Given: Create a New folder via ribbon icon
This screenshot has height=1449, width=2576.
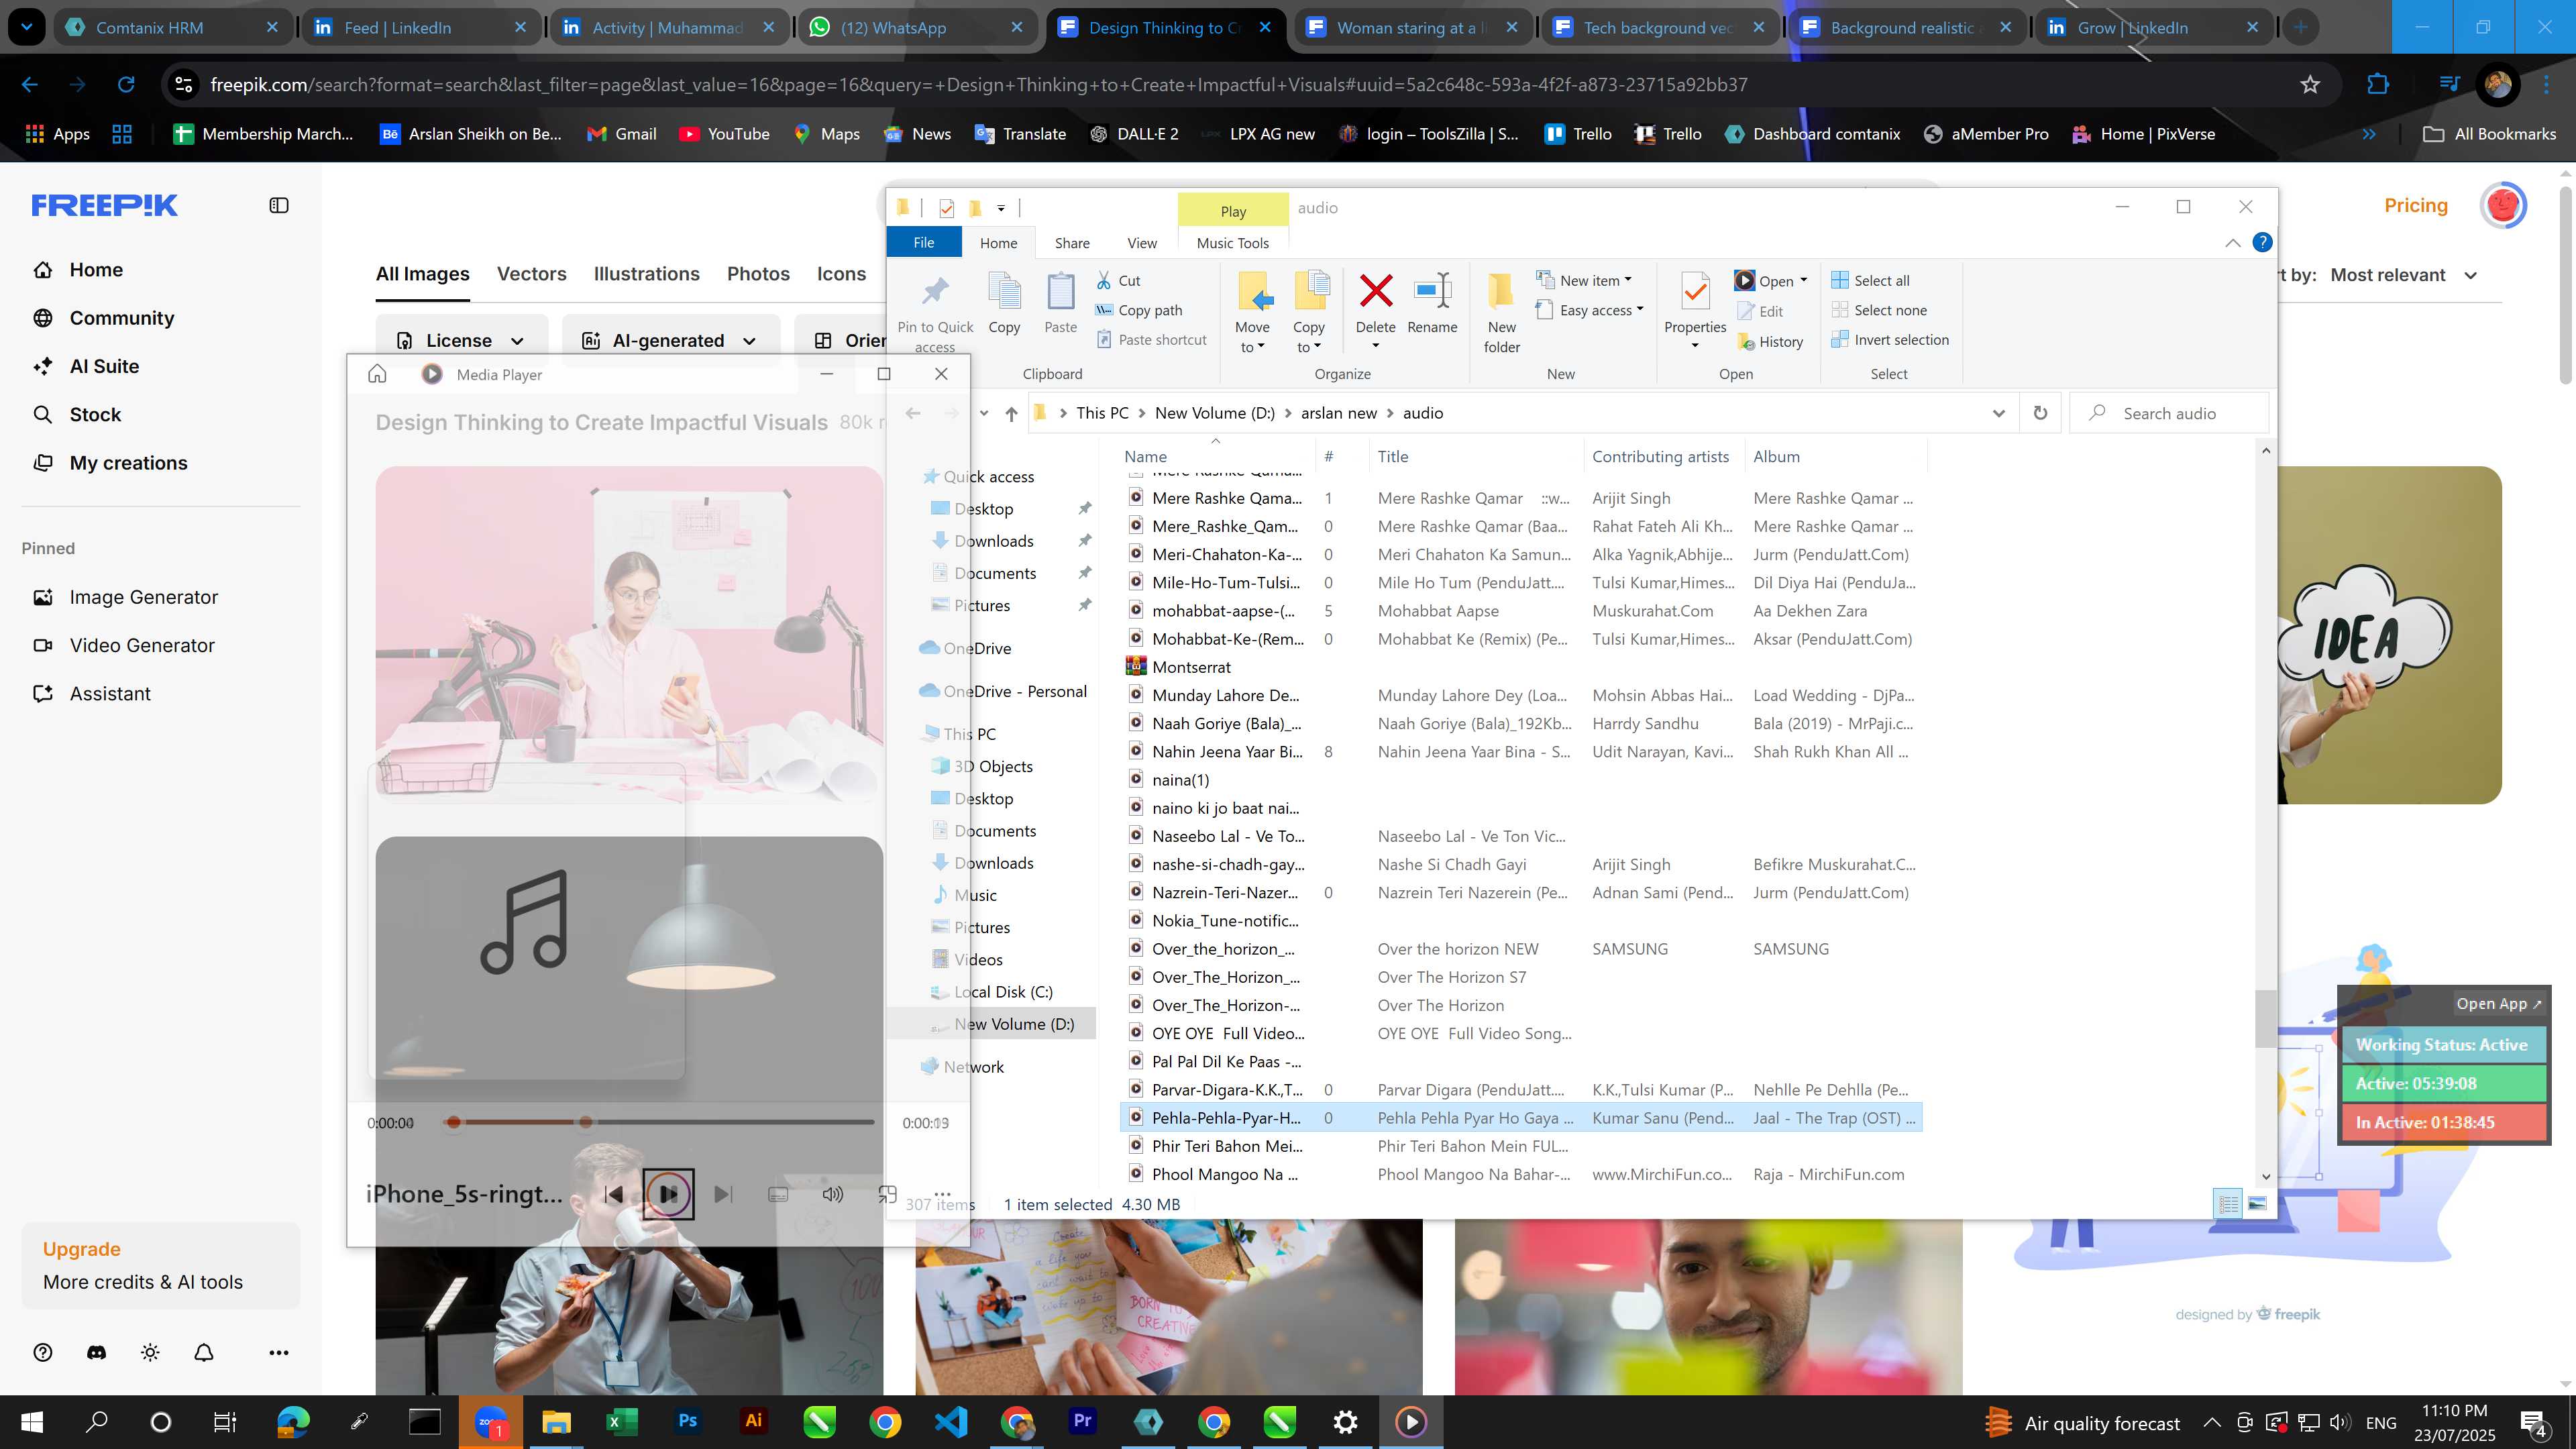Looking at the screenshot, I should (x=1501, y=291).
